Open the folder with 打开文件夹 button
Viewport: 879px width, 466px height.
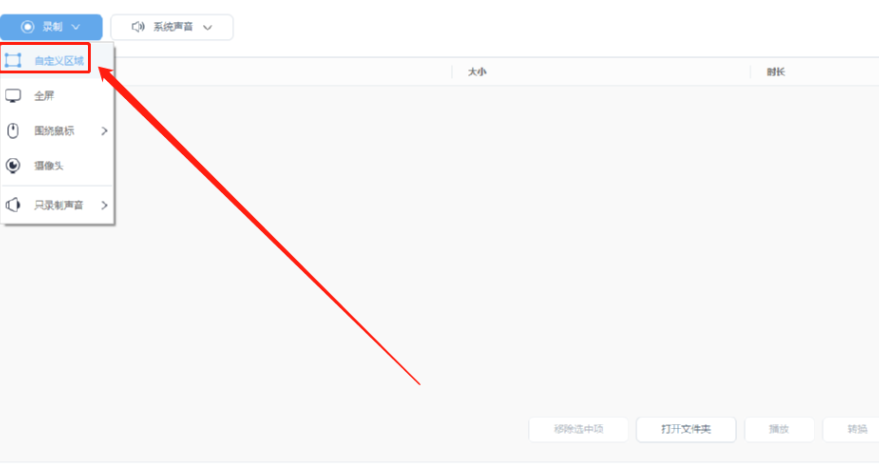click(x=686, y=429)
